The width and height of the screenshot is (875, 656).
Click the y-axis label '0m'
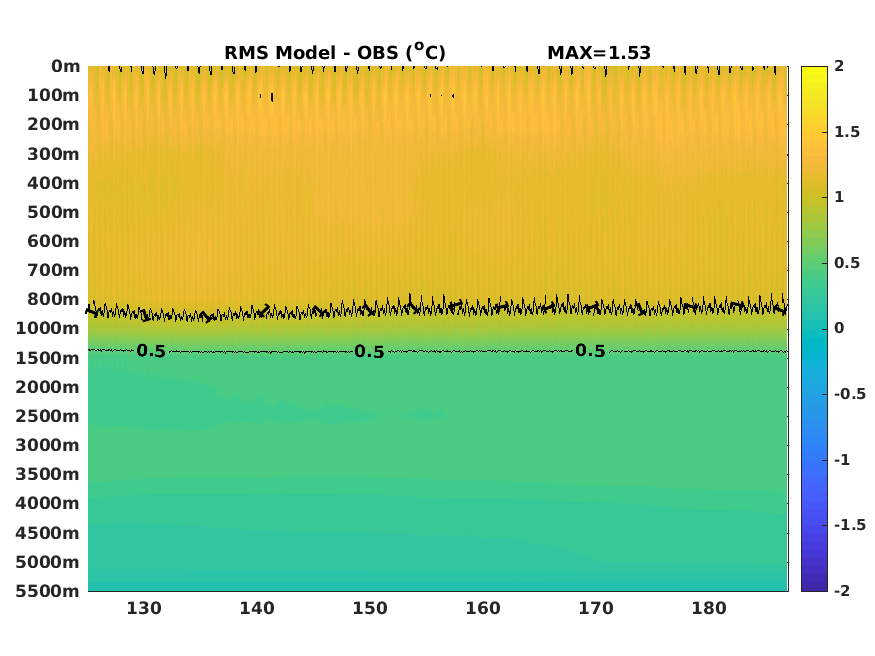[65, 66]
